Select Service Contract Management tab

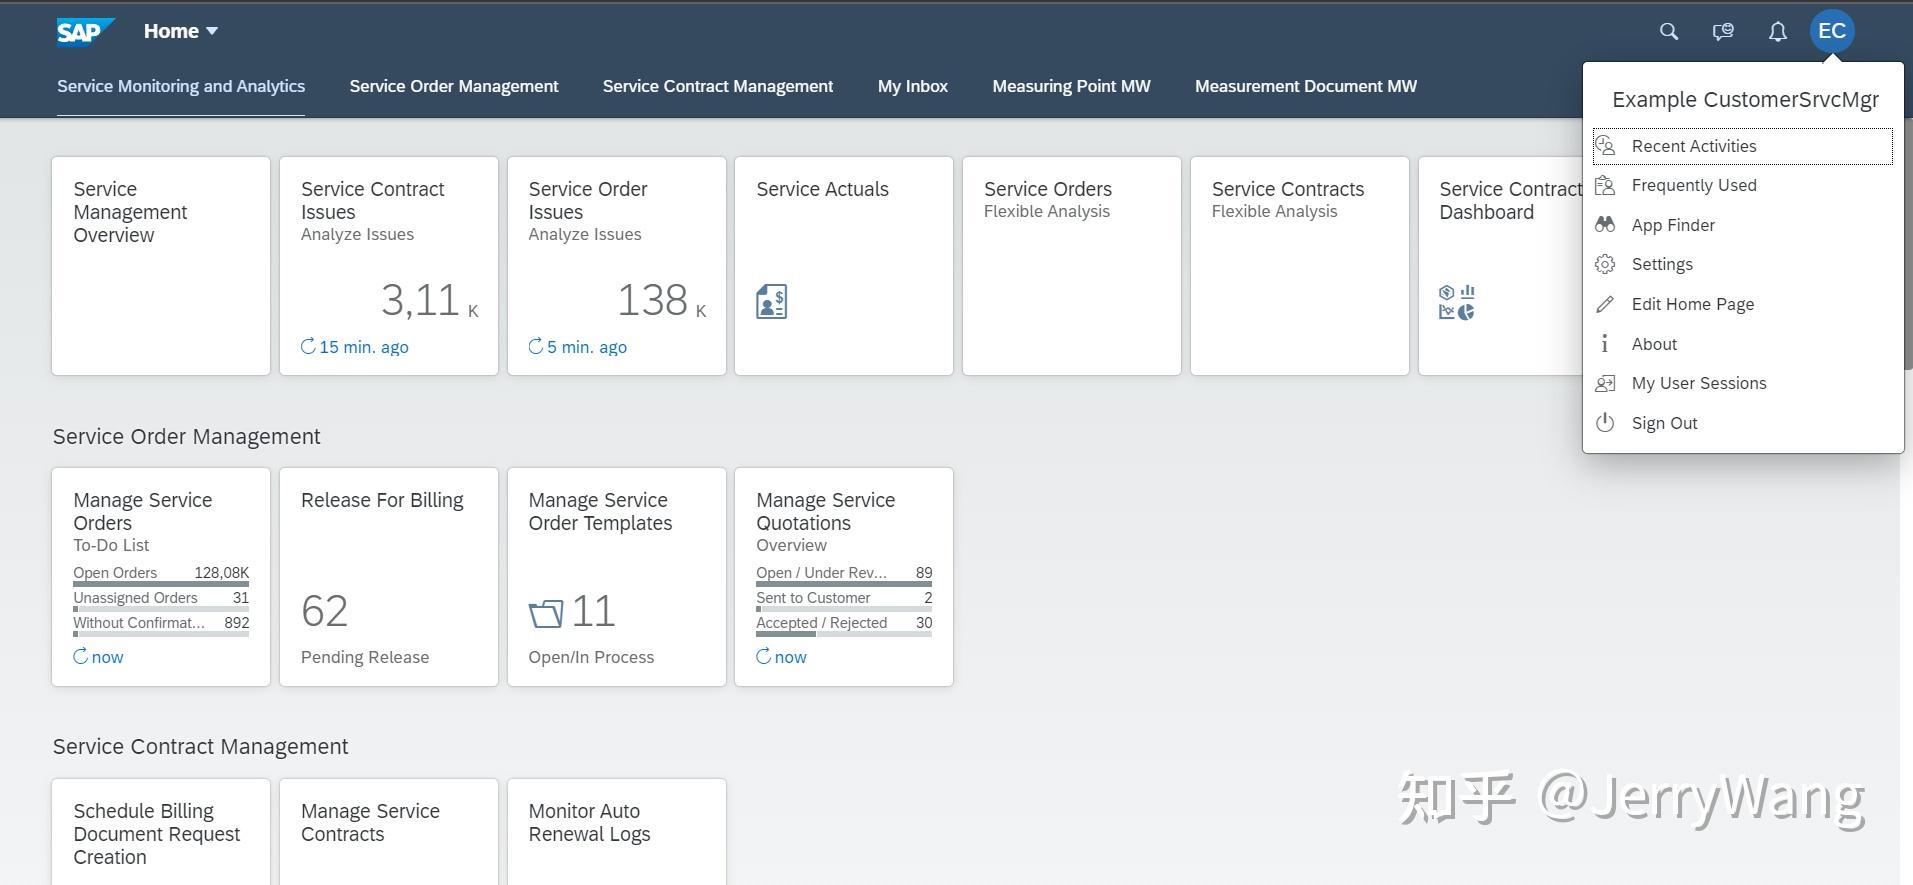717,87
